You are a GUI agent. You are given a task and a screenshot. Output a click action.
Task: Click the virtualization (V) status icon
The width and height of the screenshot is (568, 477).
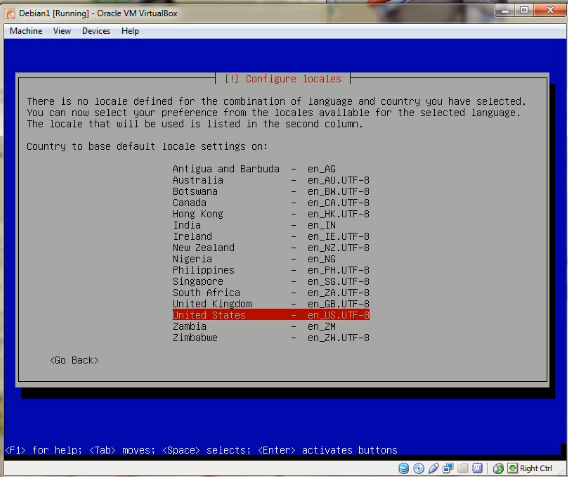(477, 468)
